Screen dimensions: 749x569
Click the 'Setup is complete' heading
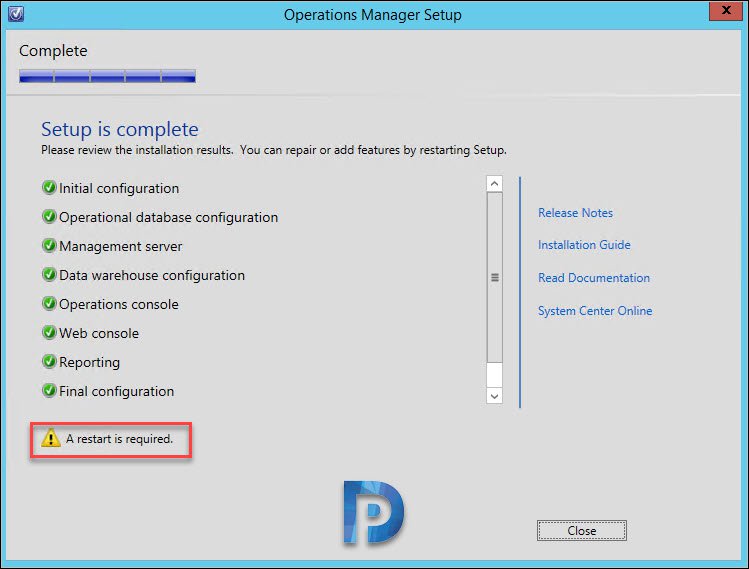(119, 129)
